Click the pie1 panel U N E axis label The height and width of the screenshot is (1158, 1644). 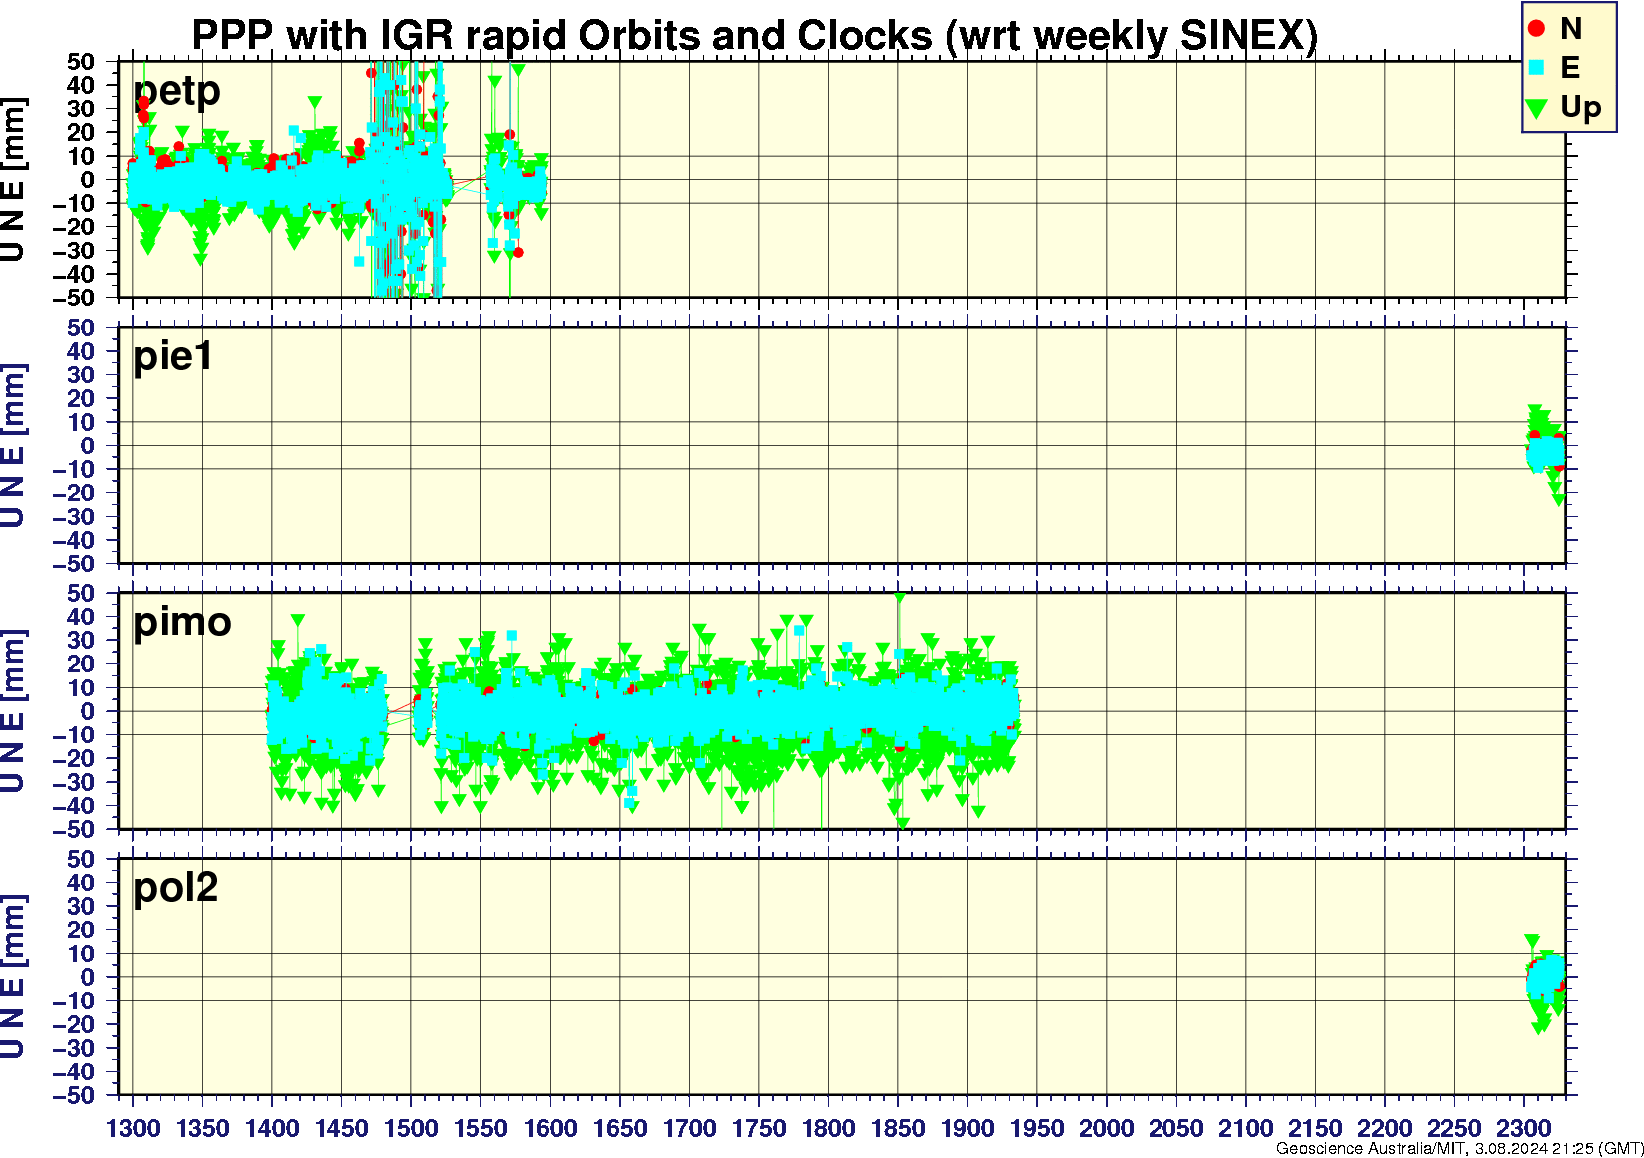click(x=13, y=445)
